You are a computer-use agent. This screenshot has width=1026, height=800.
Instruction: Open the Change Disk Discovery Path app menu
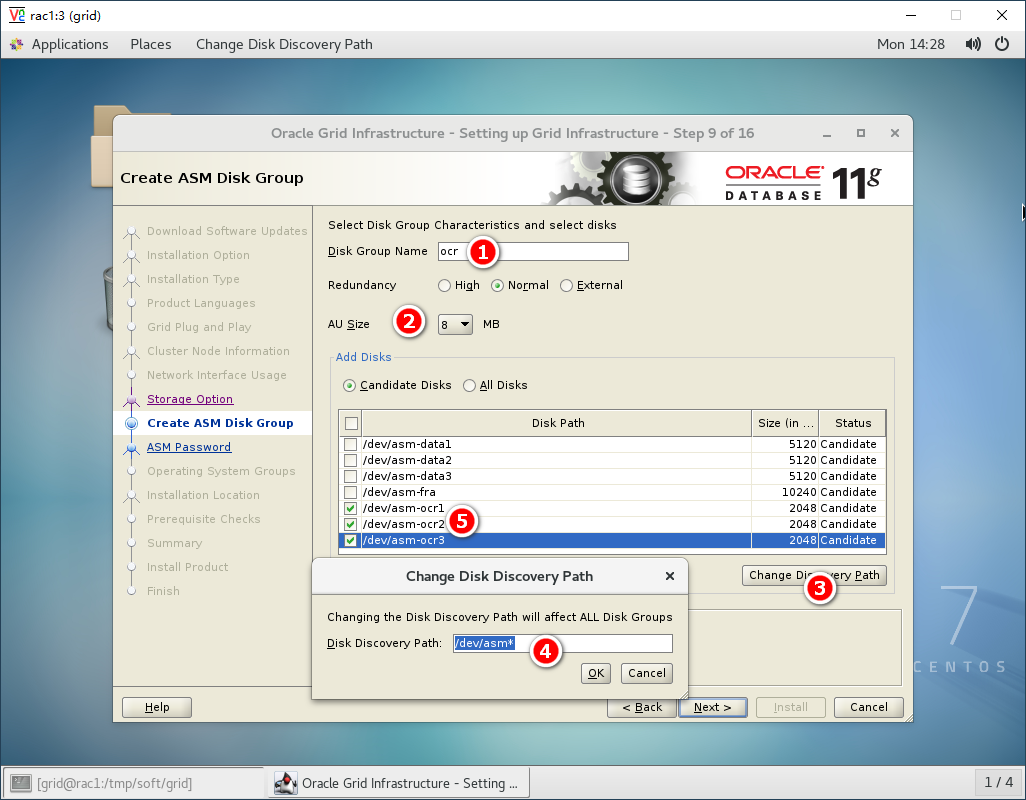pyautogui.click(x=284, y=44)
